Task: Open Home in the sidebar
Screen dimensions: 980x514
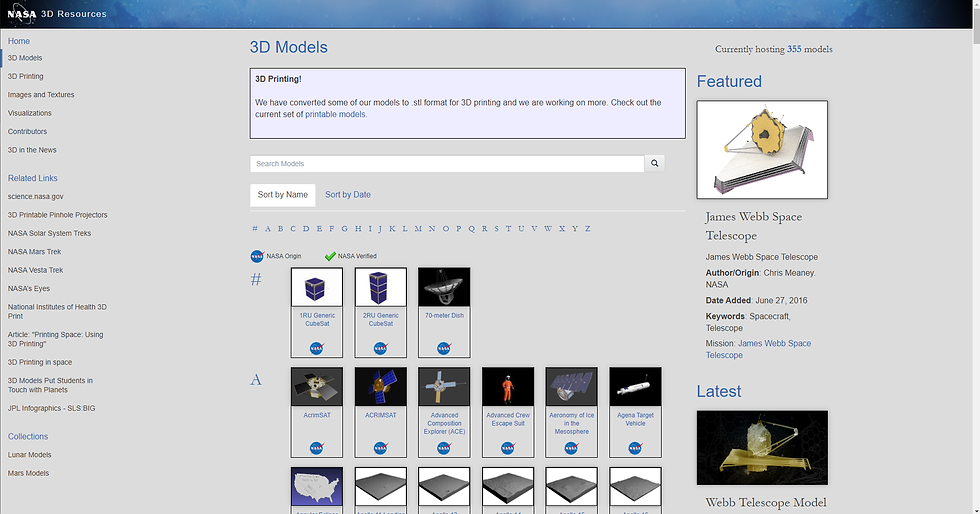Action: 19,41
